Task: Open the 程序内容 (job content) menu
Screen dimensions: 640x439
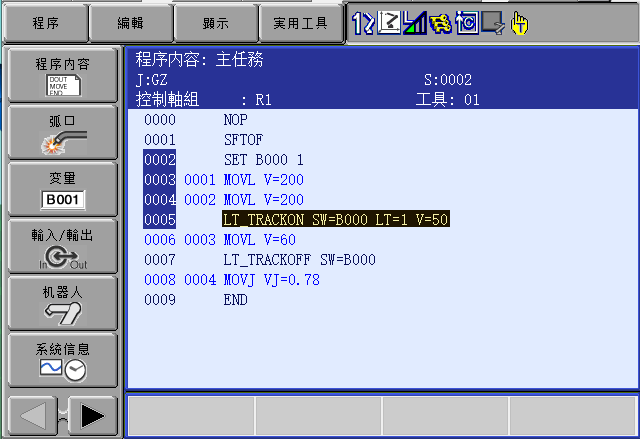Action: [62, 76]
